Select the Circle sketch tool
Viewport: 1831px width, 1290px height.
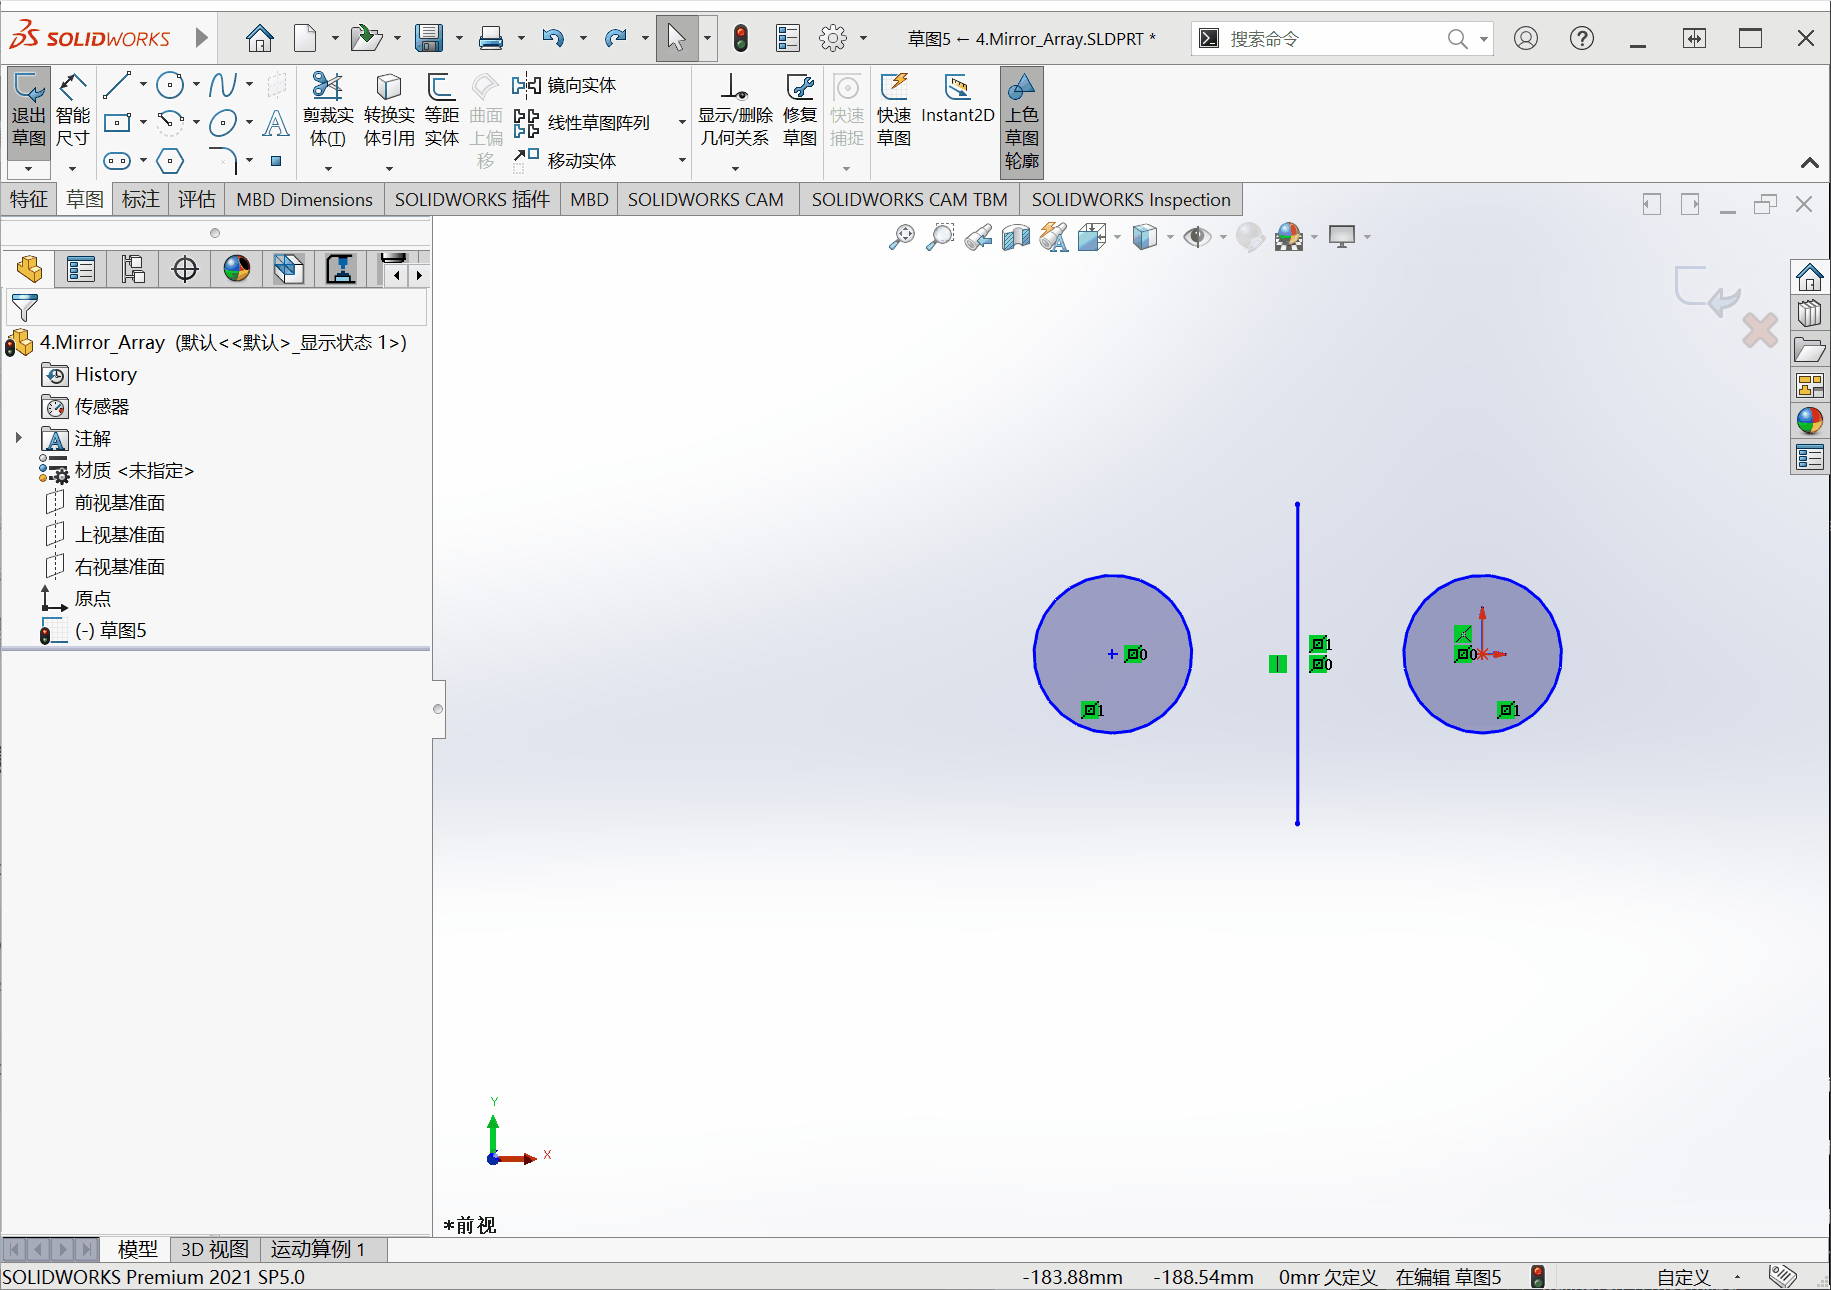tap(170, 85)
